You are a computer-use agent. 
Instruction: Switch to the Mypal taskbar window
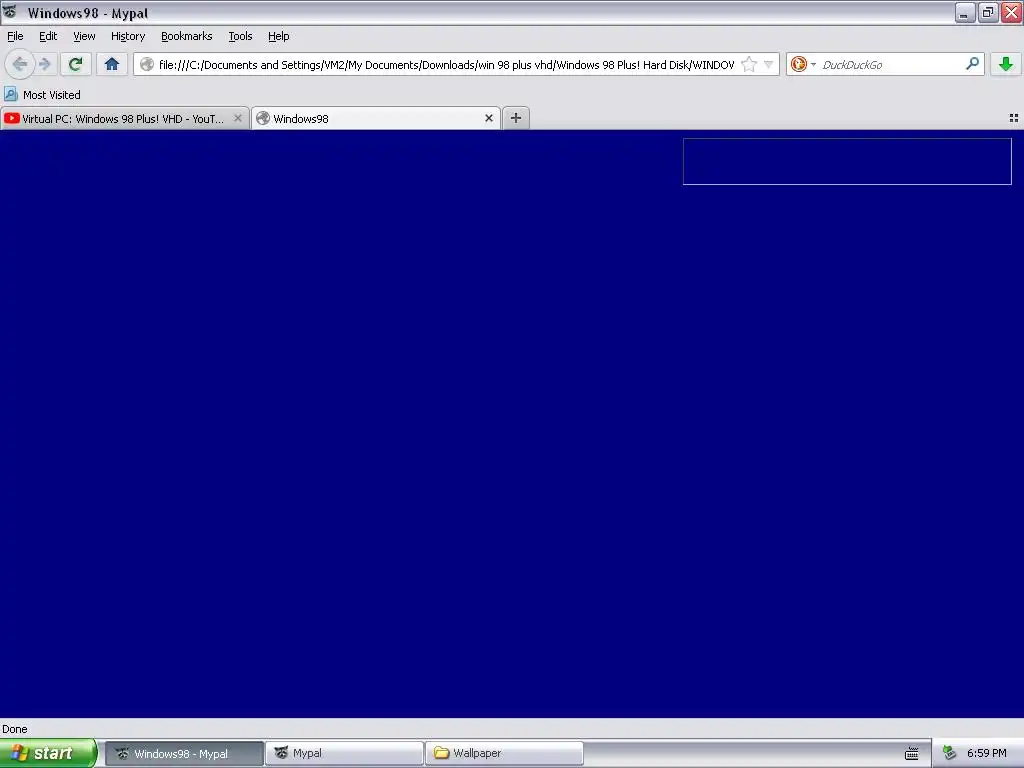tap(344, 753)
